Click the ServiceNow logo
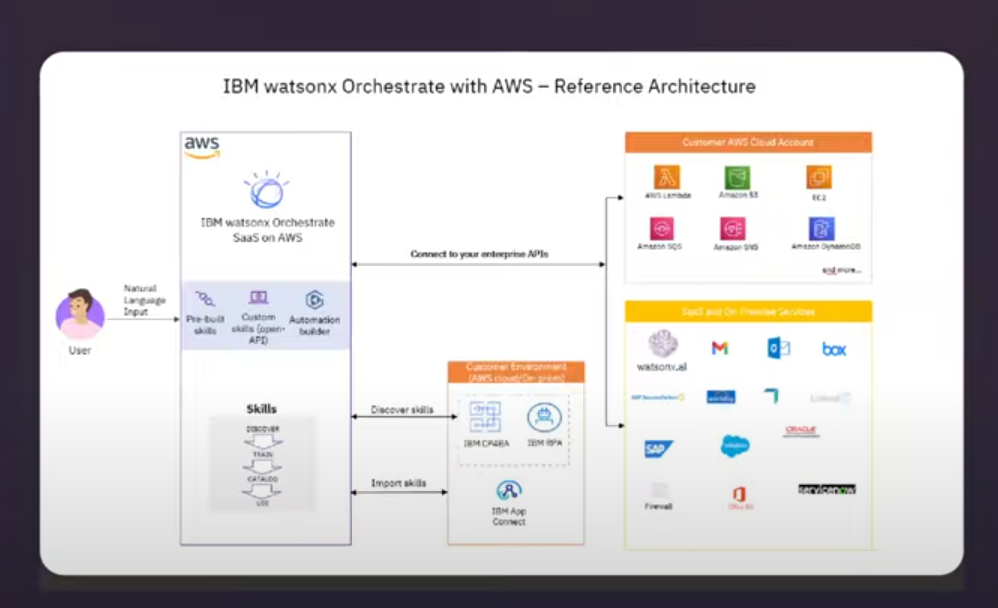The height and width of the screenshot is (608, 998). 827,489
